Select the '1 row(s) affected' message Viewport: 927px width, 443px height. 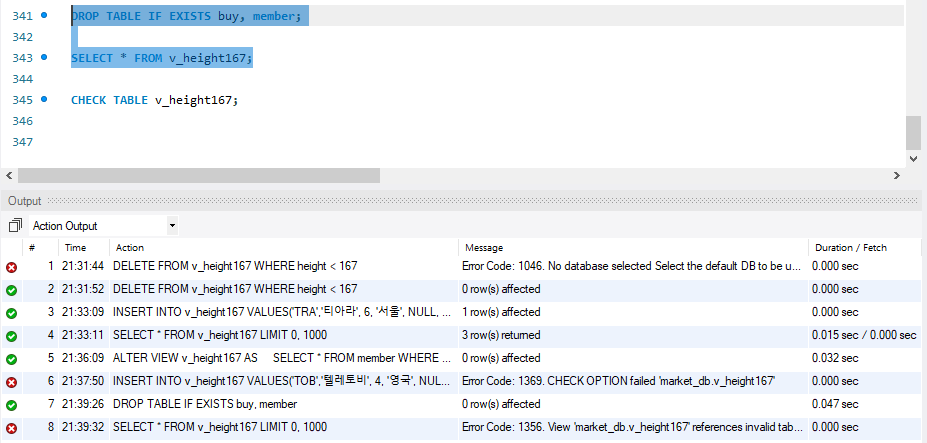point(501,312)
